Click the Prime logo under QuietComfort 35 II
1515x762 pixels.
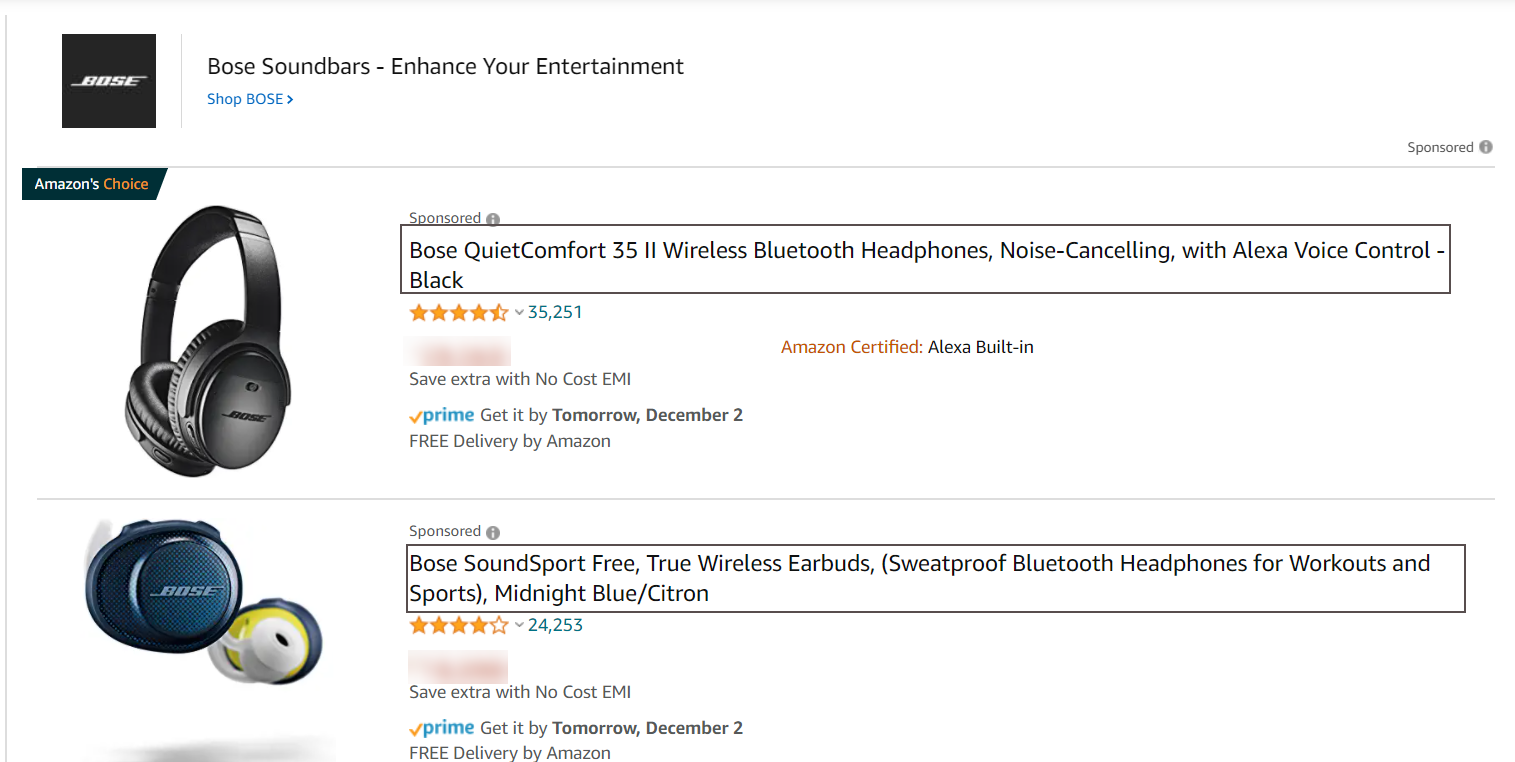[x=441, y=415]
